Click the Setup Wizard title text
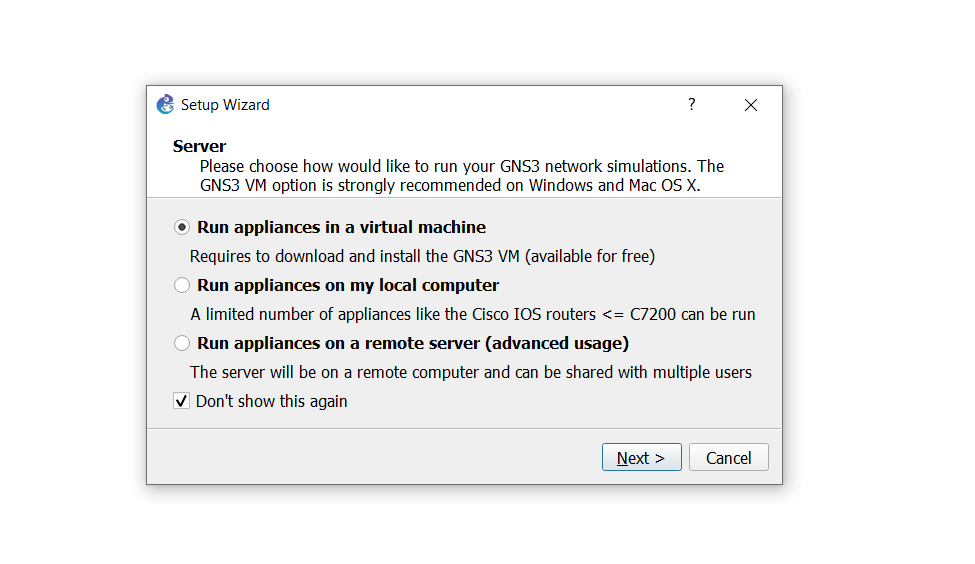 click(x=225, y=105)
